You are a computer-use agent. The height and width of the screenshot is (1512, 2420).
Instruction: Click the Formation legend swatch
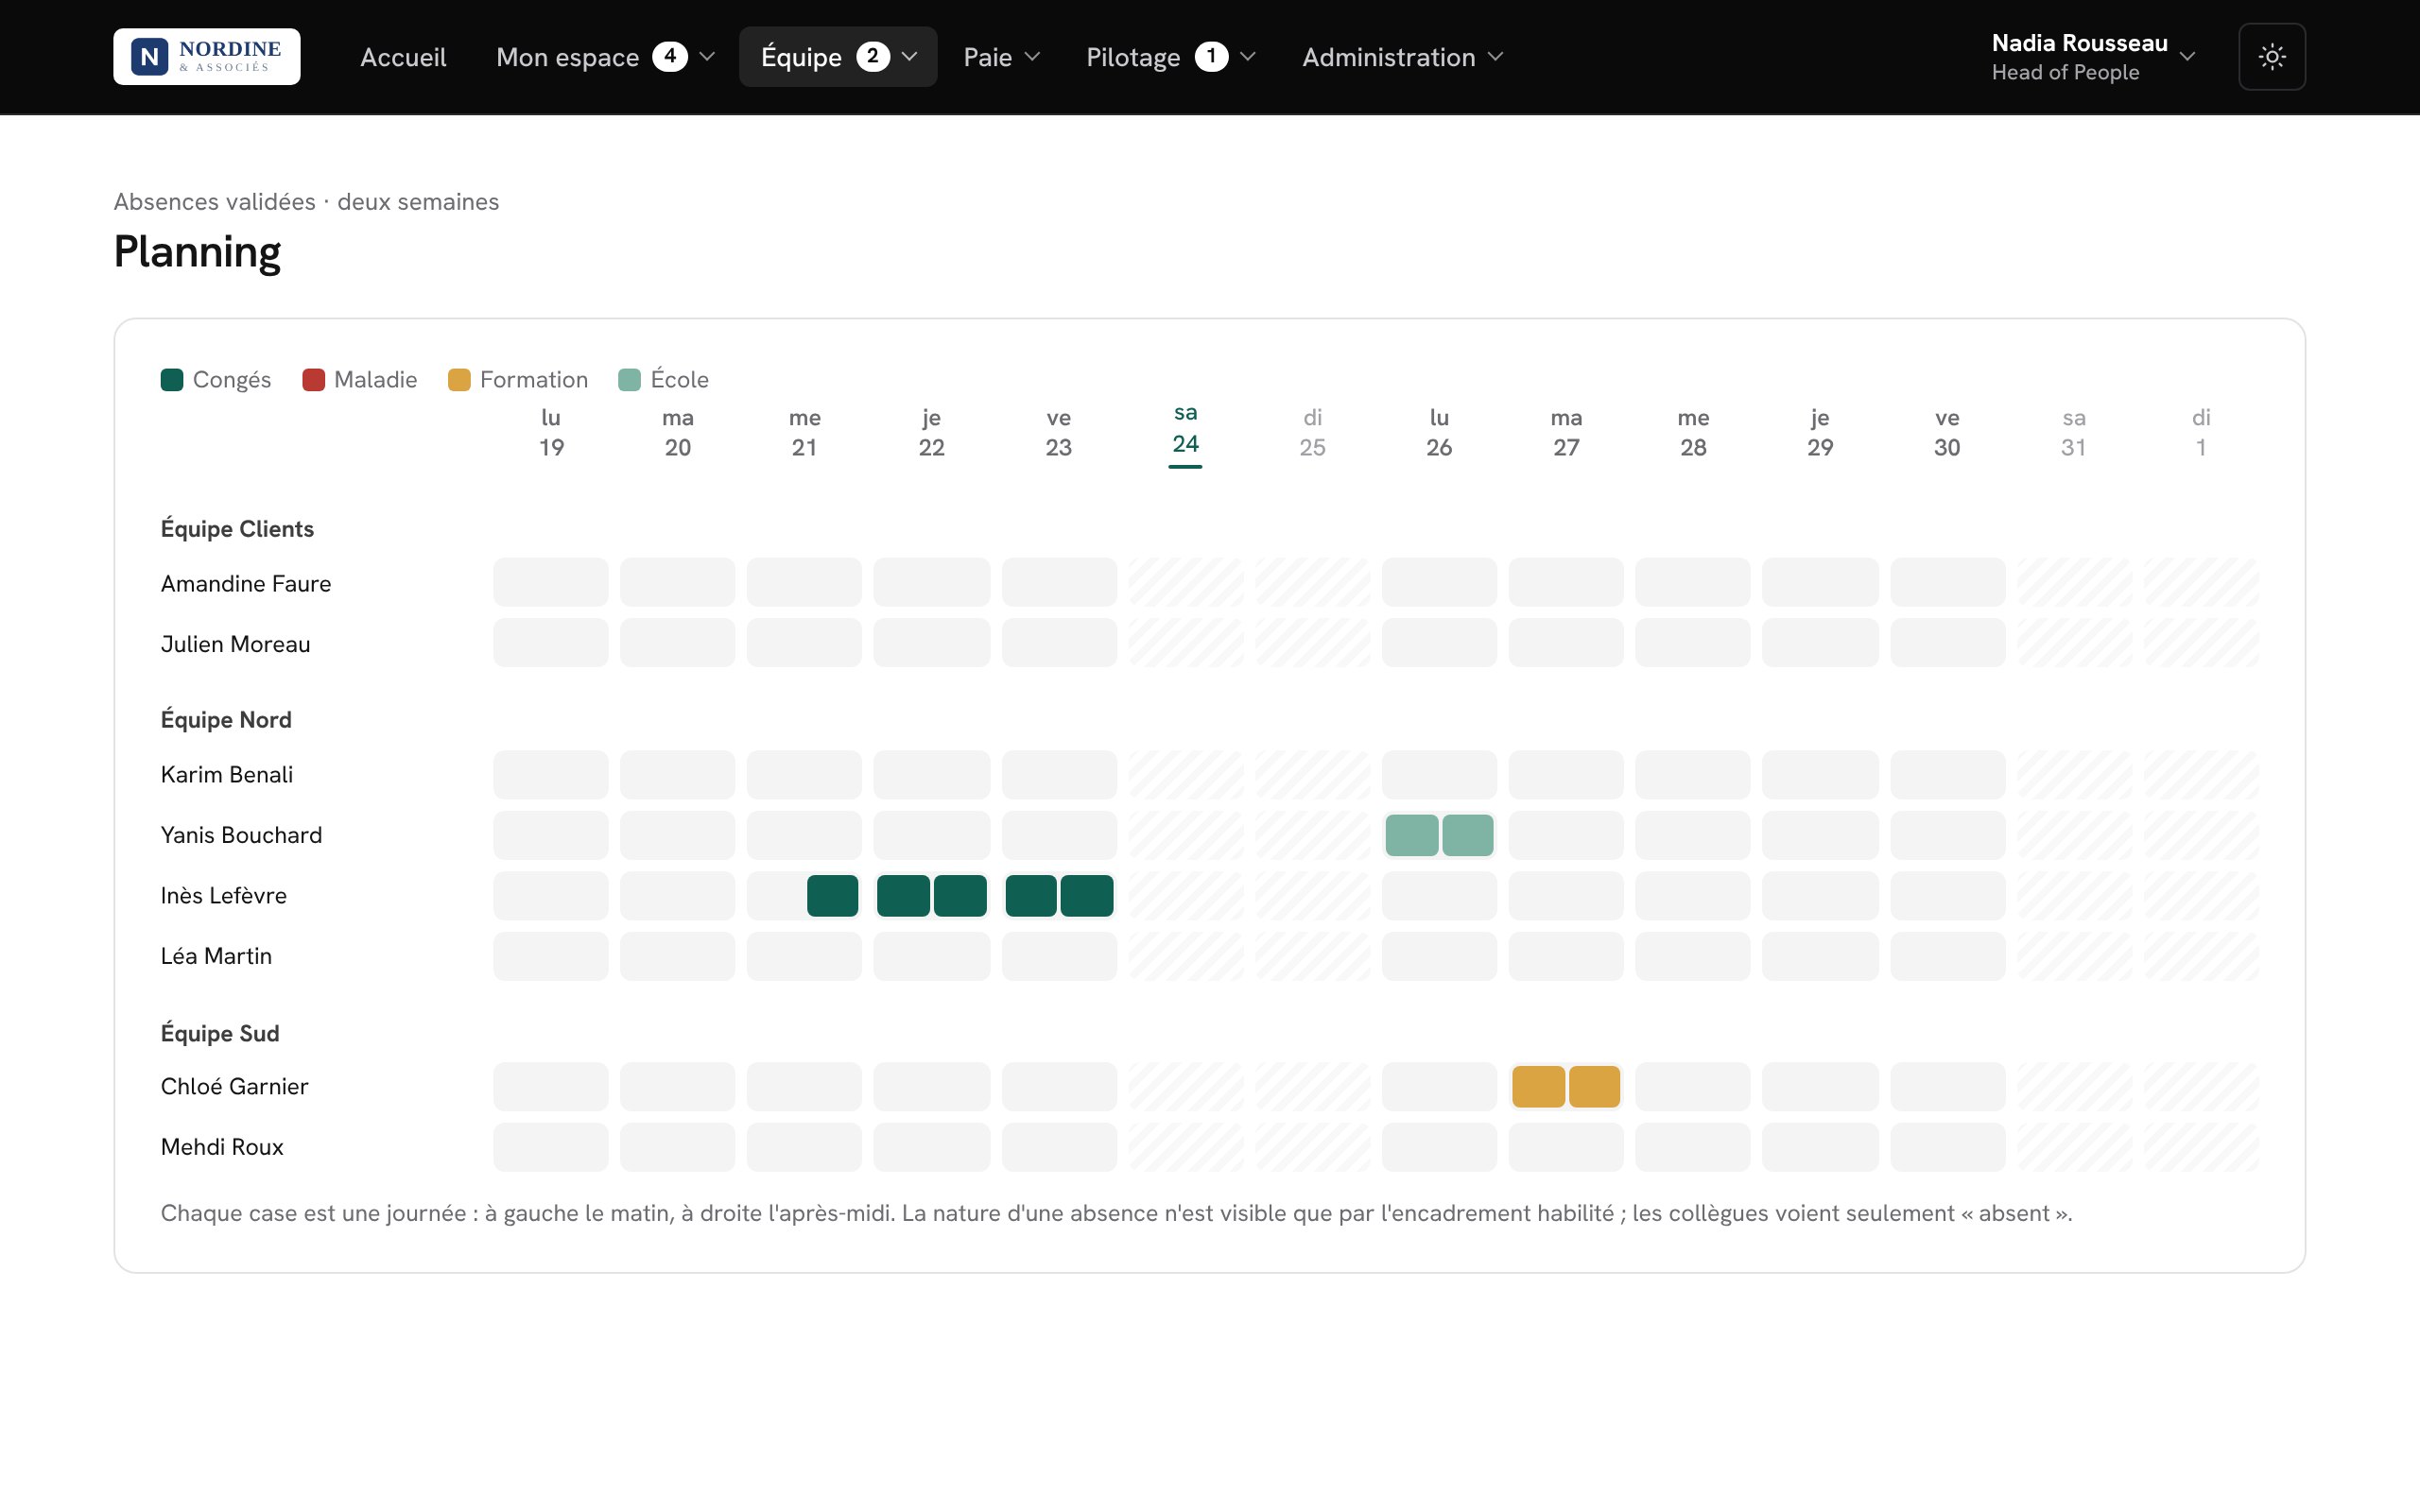coord(459,380)
